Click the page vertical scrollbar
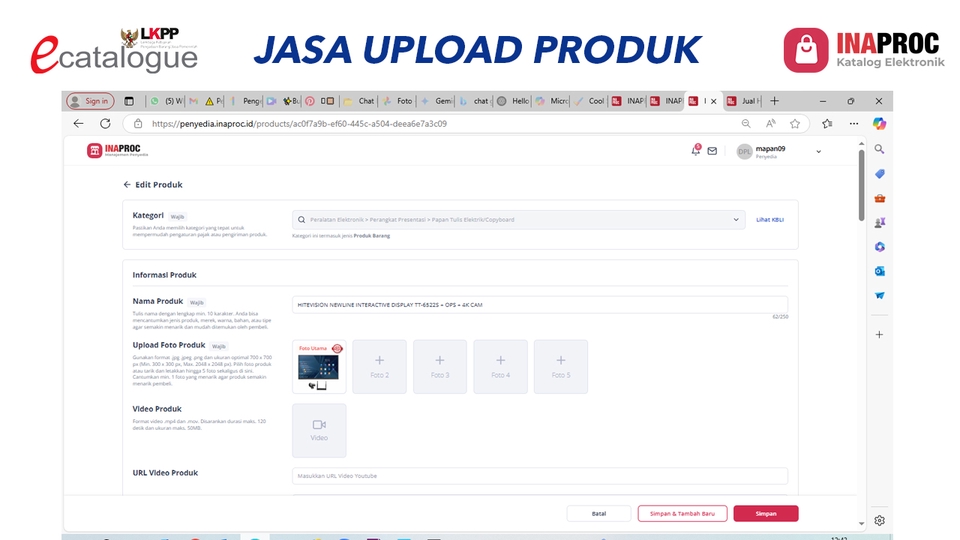 click(861, 185)
